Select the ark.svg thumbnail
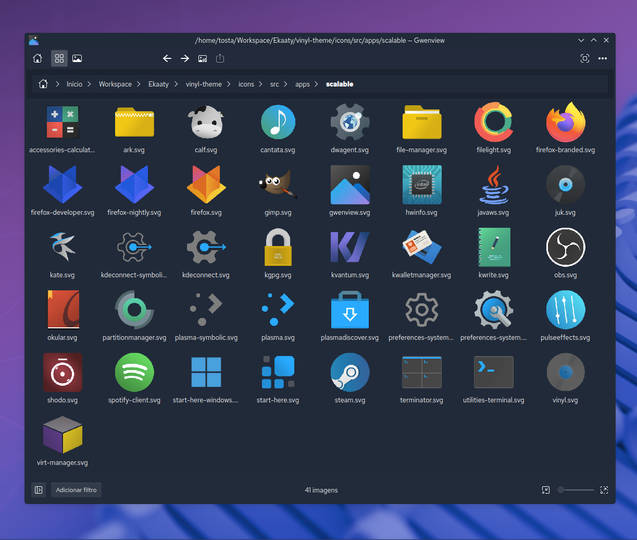The height and width of the screenshot is (540, 637). coord(134,122)
